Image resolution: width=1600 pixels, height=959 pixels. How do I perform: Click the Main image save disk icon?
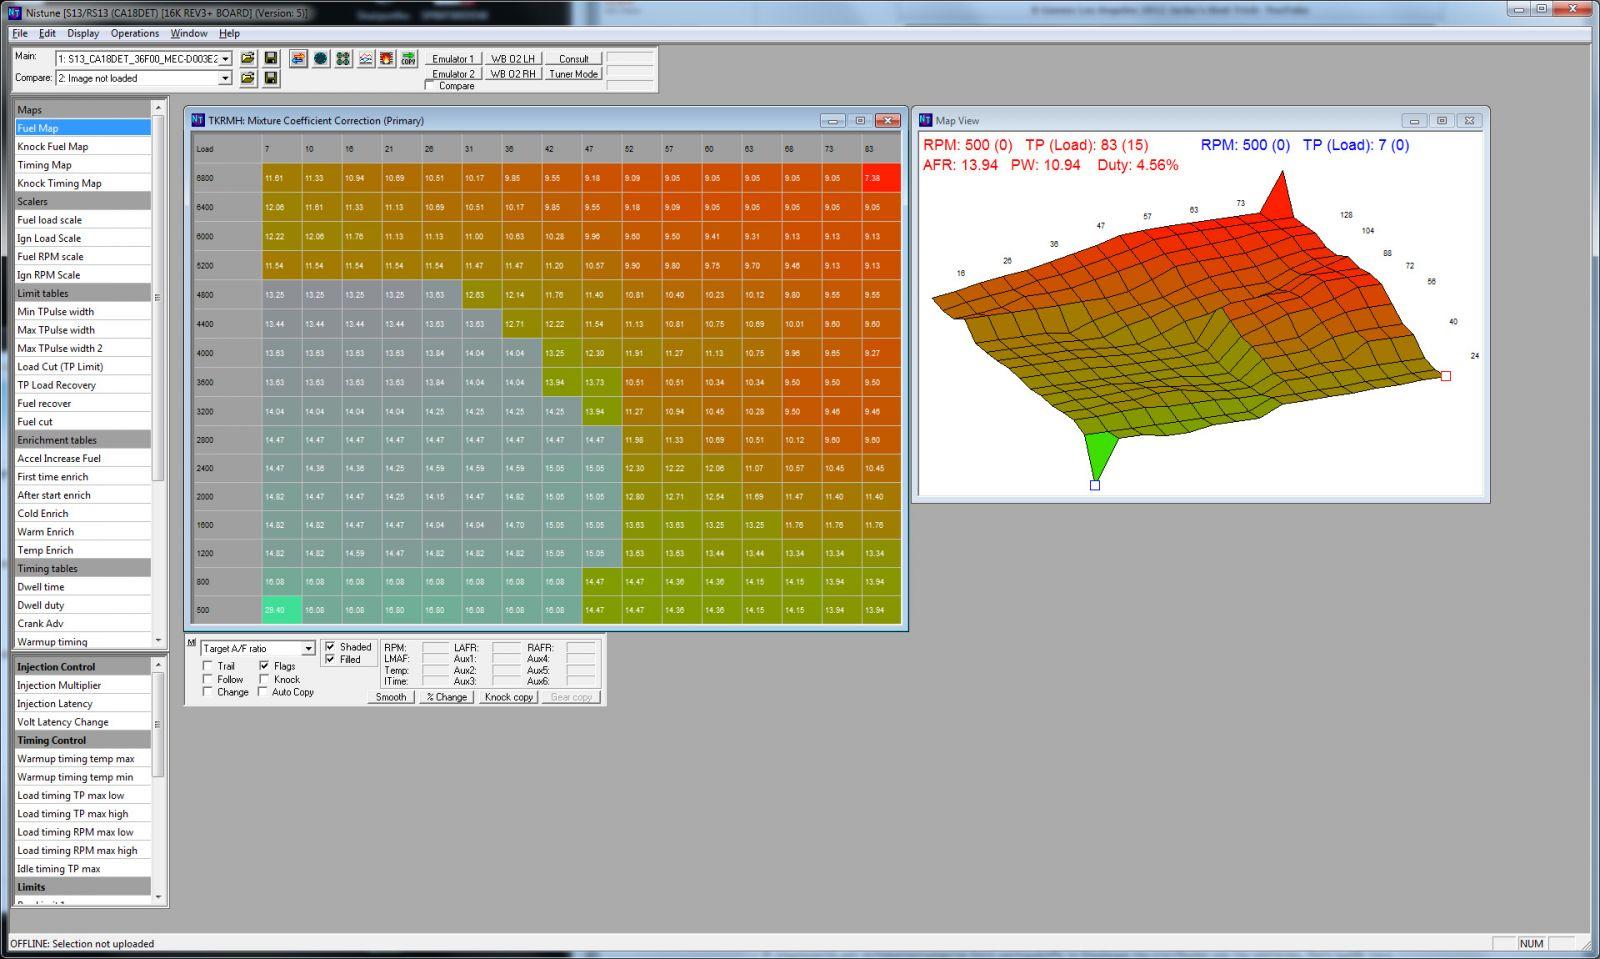coord(270,59)
